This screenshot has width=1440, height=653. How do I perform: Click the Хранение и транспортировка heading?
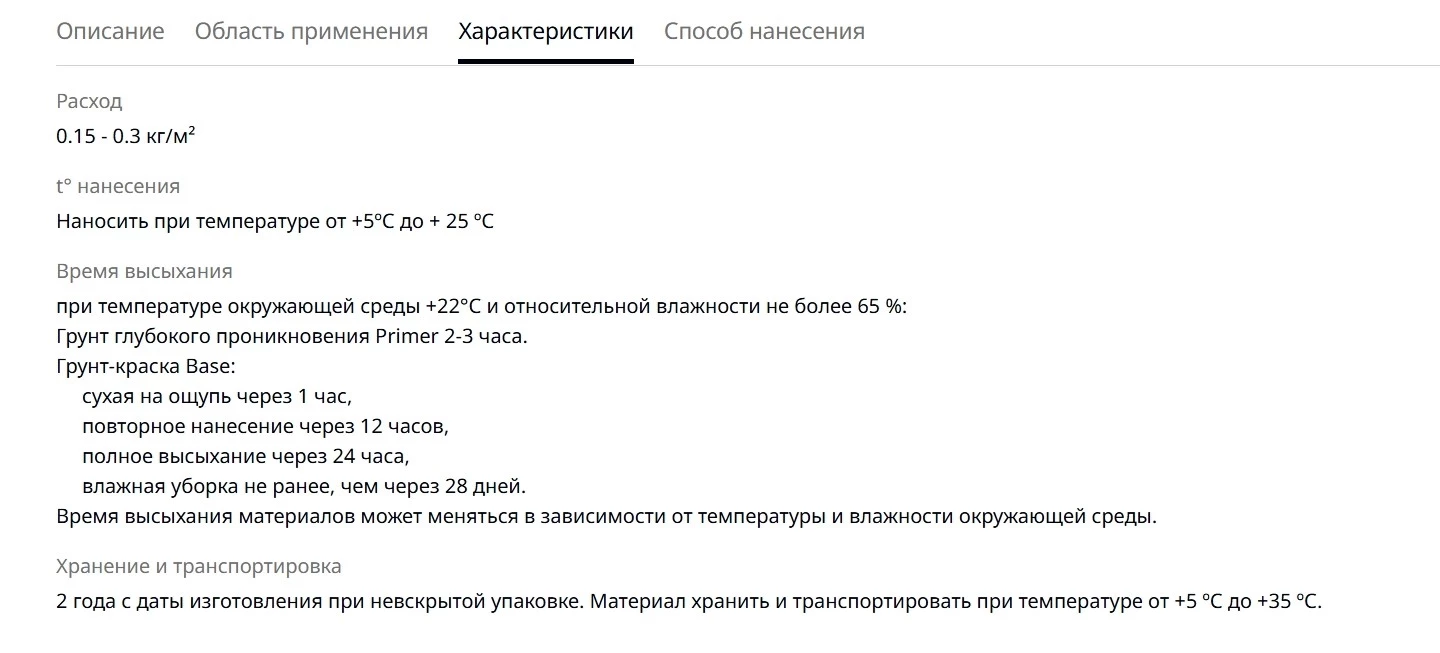pyautogui.click(x=199, y=566)
